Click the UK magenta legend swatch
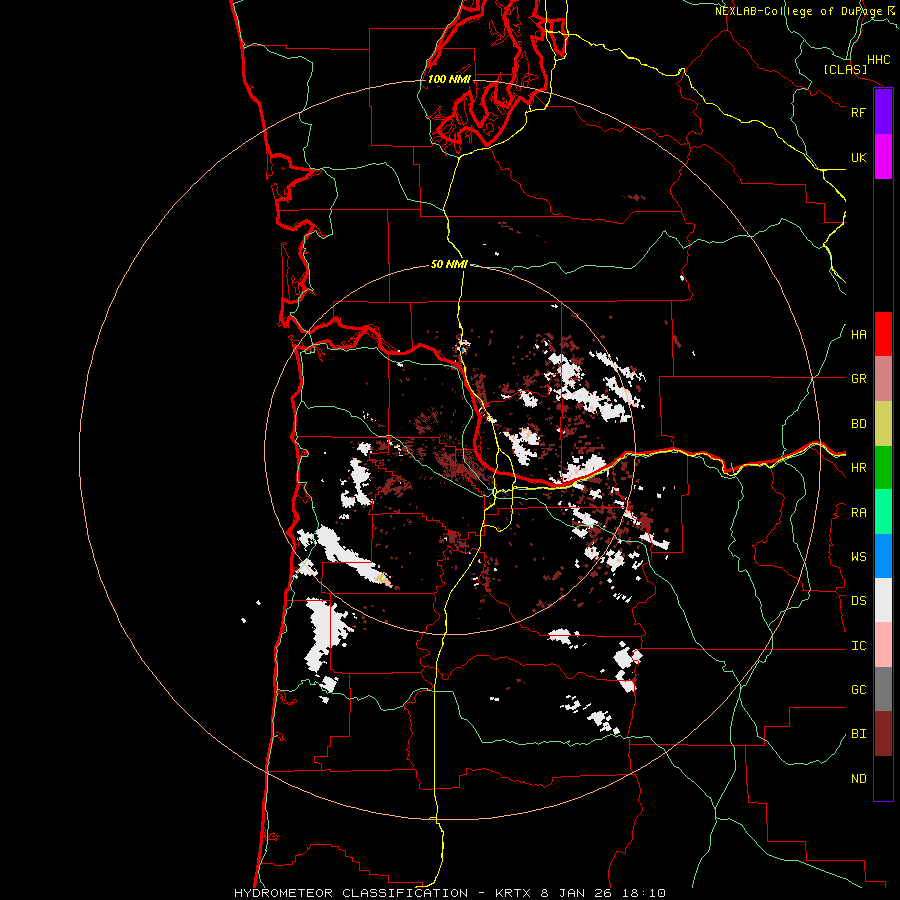This screenshot has height=900, width=900. tap(883, 157)
